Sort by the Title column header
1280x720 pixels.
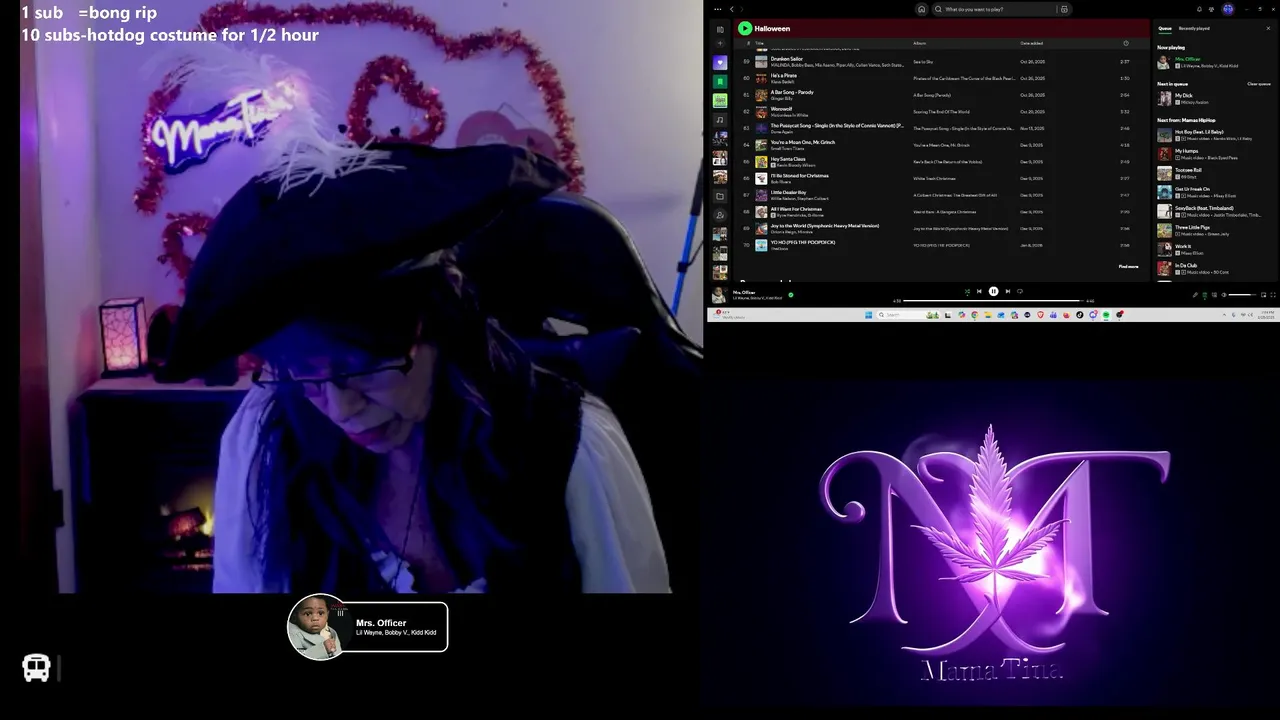click(759, 43)
